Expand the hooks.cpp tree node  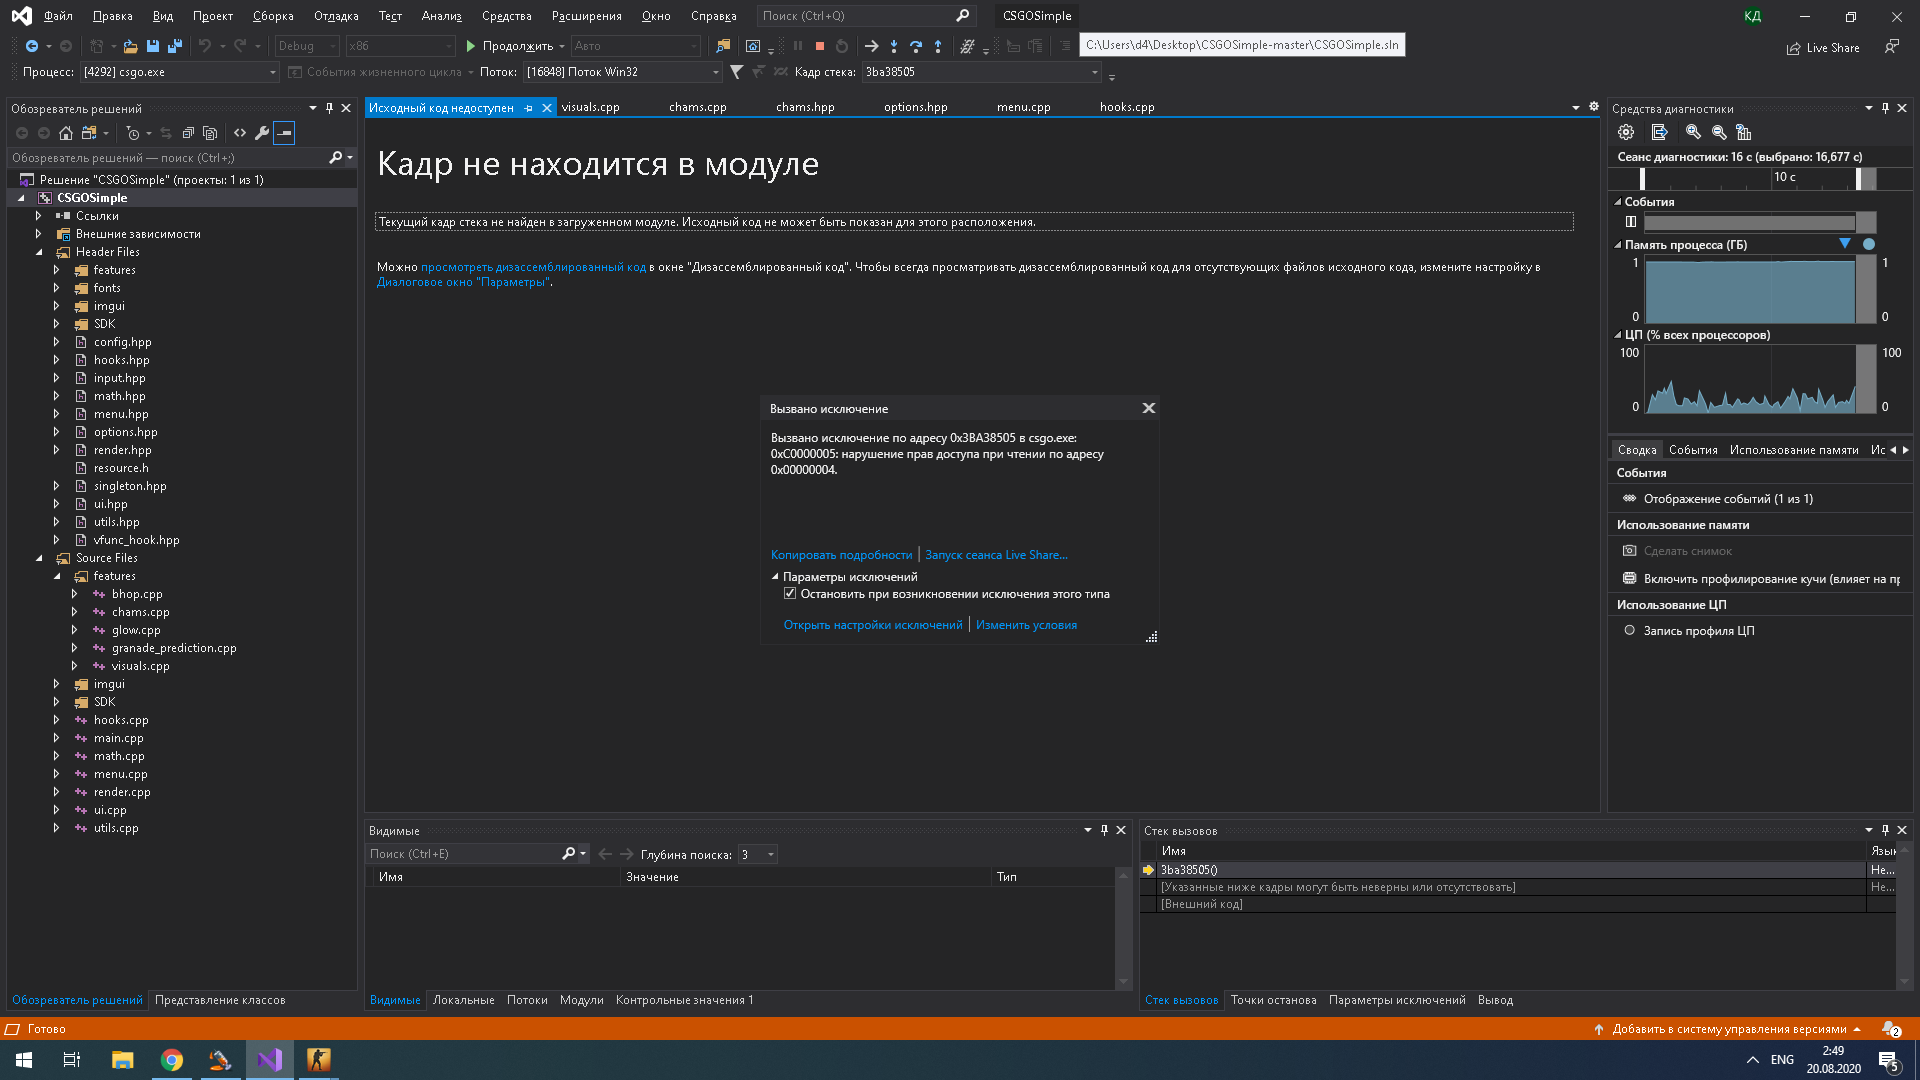point(57,720)
